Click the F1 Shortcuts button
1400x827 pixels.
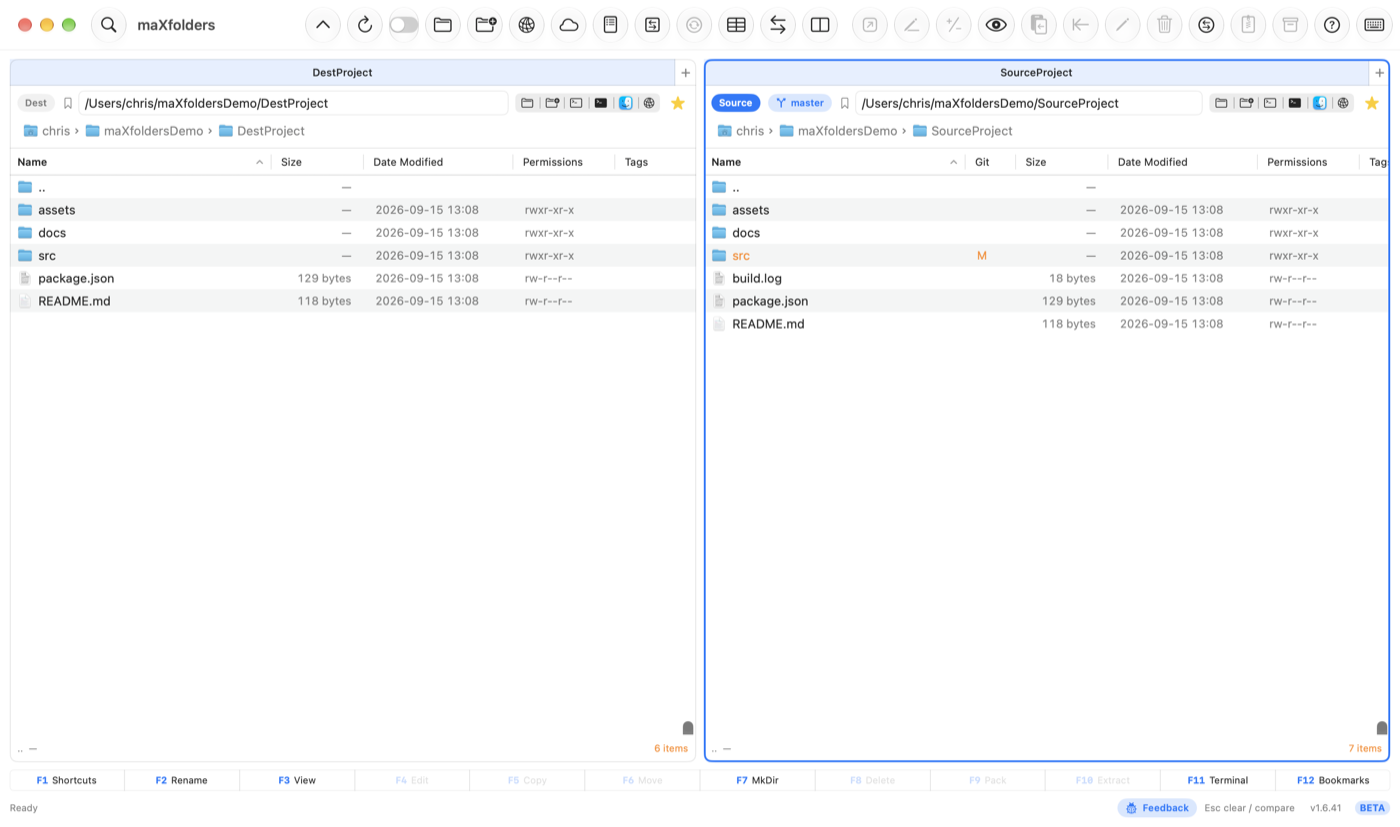67,780
